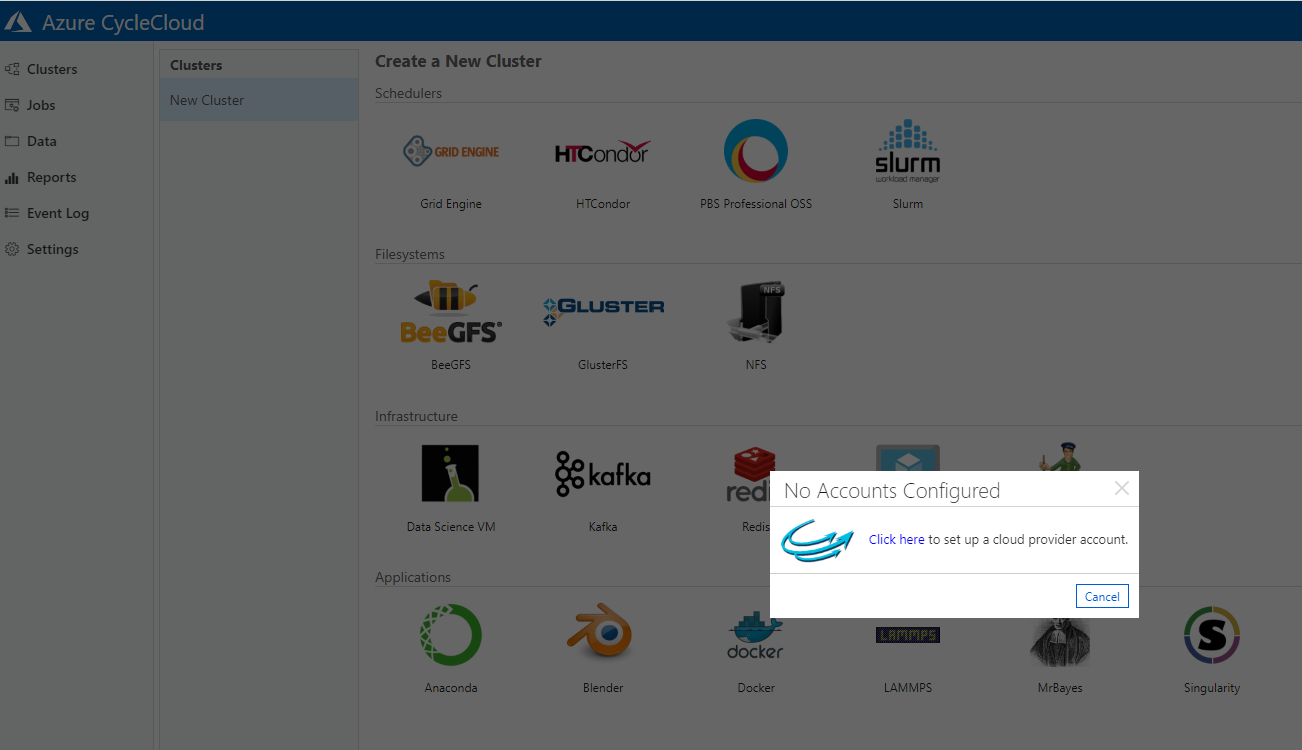
Task: Click the Blender label text
Action: (x=603, y=688)
